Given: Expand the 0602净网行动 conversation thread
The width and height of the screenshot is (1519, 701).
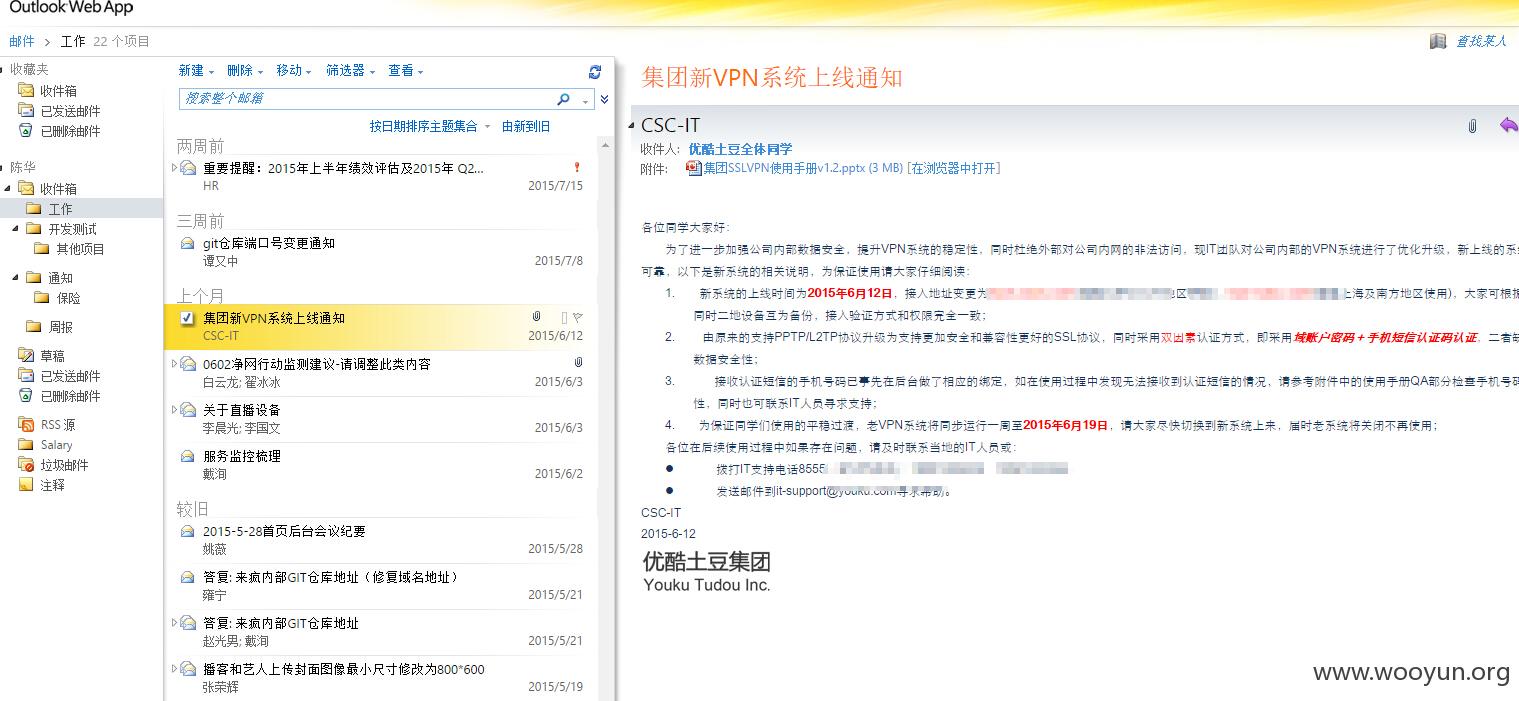Looking at the screenshot, I should click(x=174, y=364).
